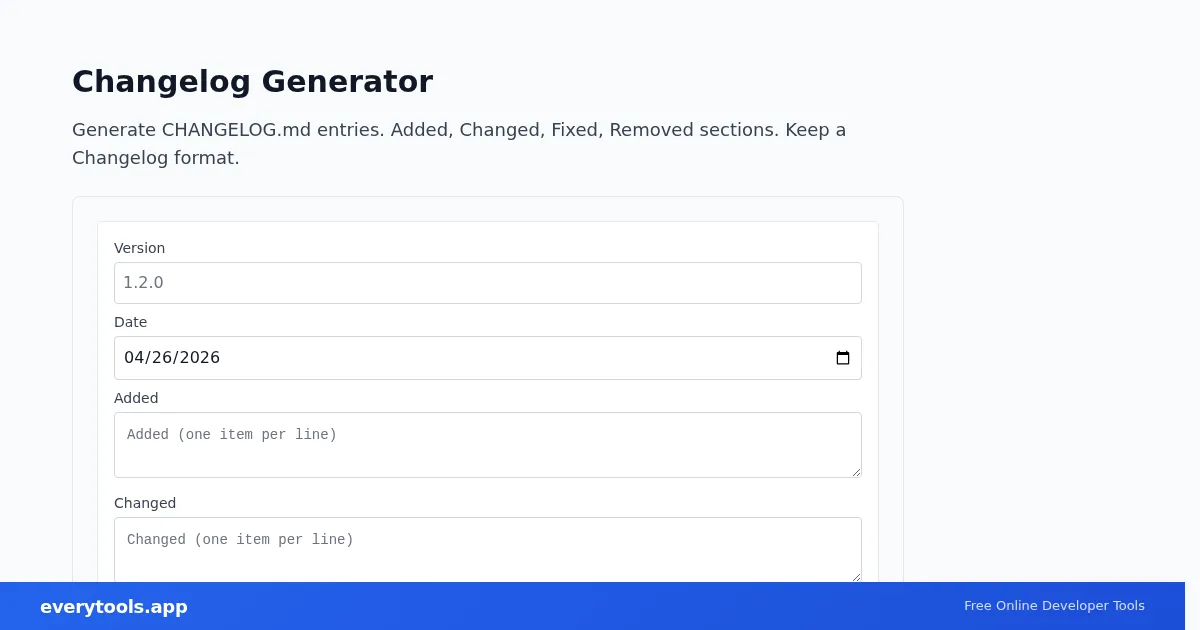Open the calendar picker icon in Date field
This screenshot has height=630, width=1200.
(843, 358)
